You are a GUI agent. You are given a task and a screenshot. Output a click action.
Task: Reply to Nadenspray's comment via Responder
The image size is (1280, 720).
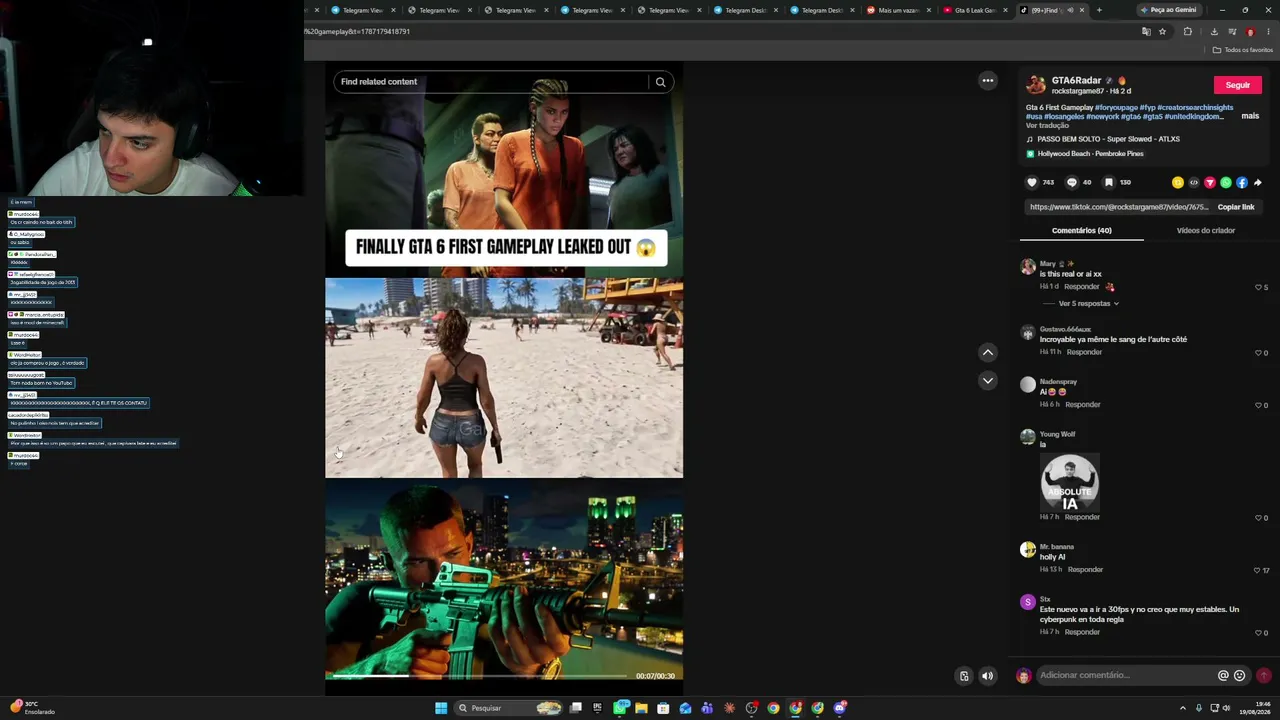(x=1082, y=405)
